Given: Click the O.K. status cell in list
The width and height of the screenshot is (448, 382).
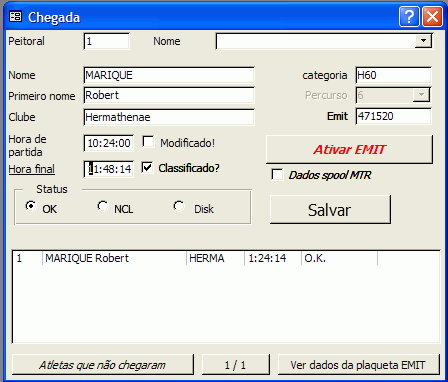Looking at the screenshot, I should 339,258.
